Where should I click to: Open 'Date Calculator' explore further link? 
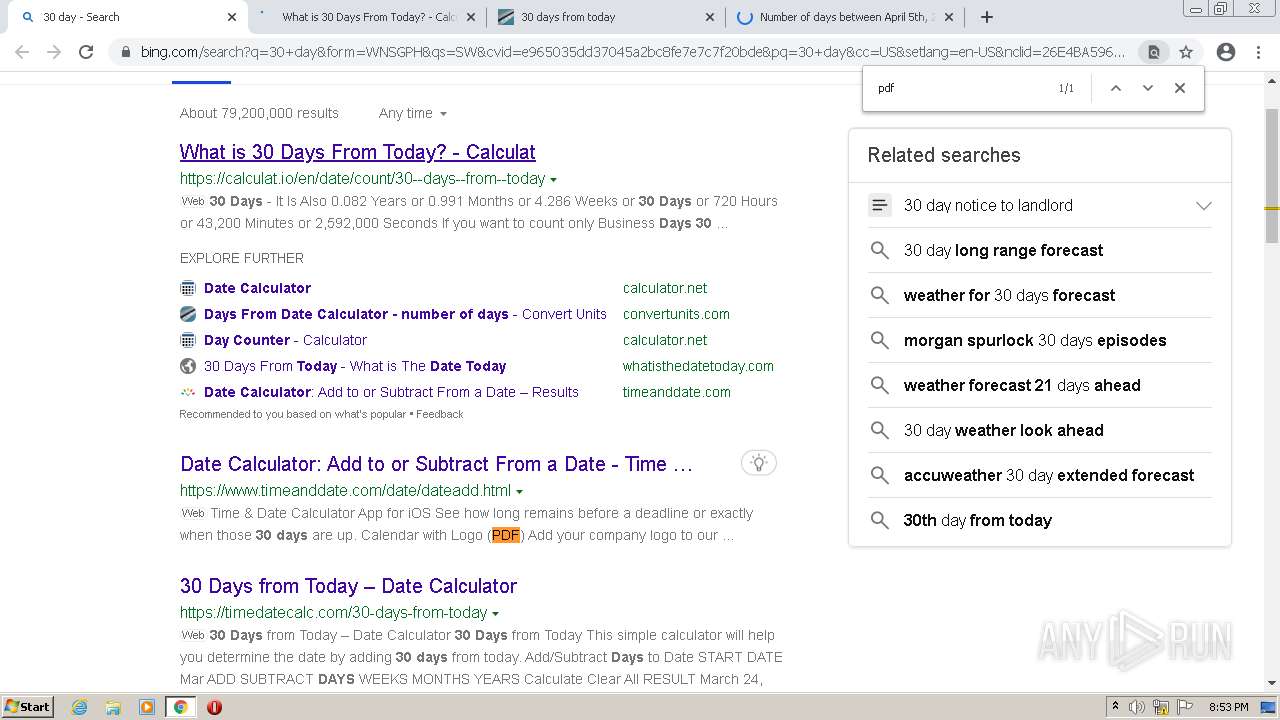point(257,288)
